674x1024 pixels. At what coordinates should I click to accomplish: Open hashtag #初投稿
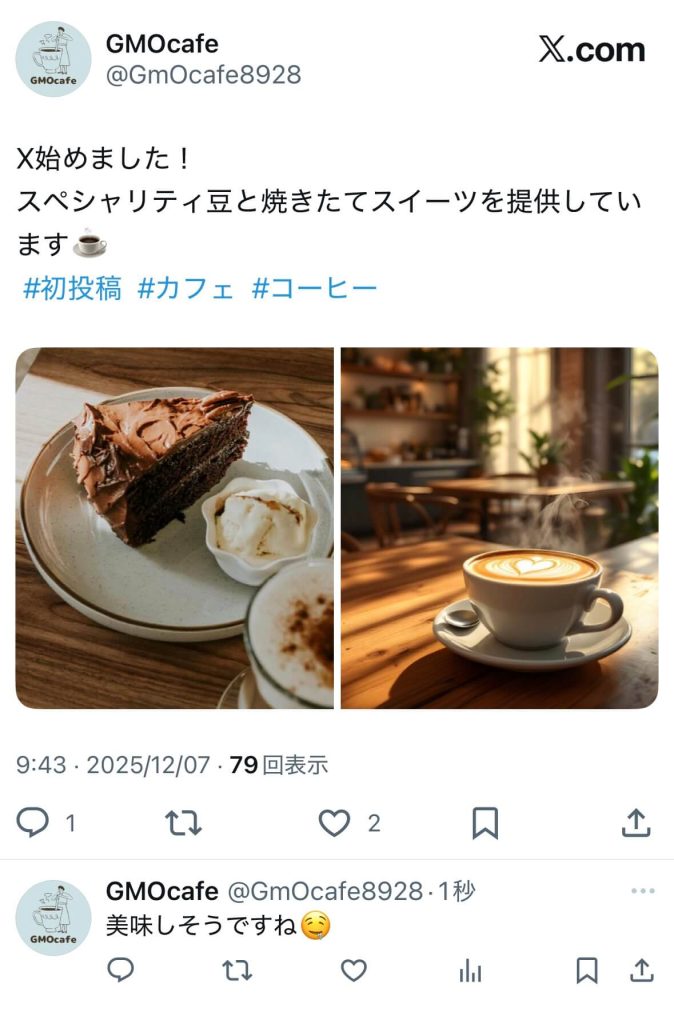(72, 287)
